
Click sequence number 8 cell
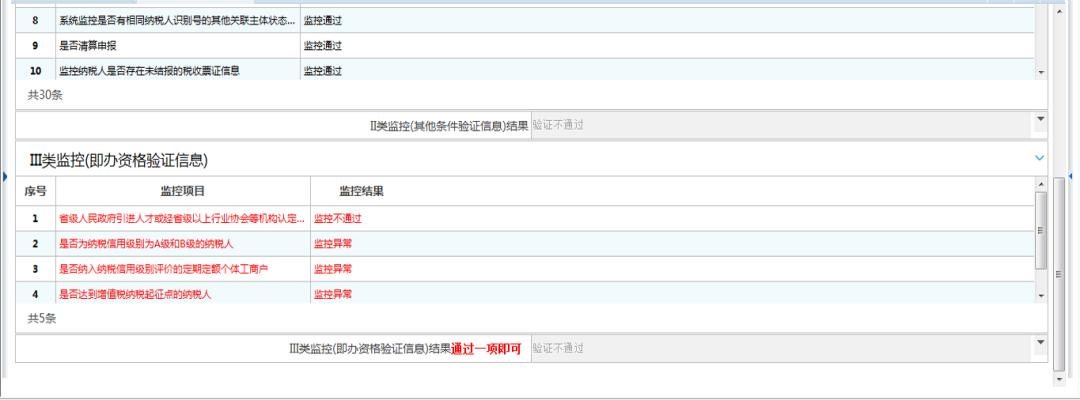pos(35,21)
